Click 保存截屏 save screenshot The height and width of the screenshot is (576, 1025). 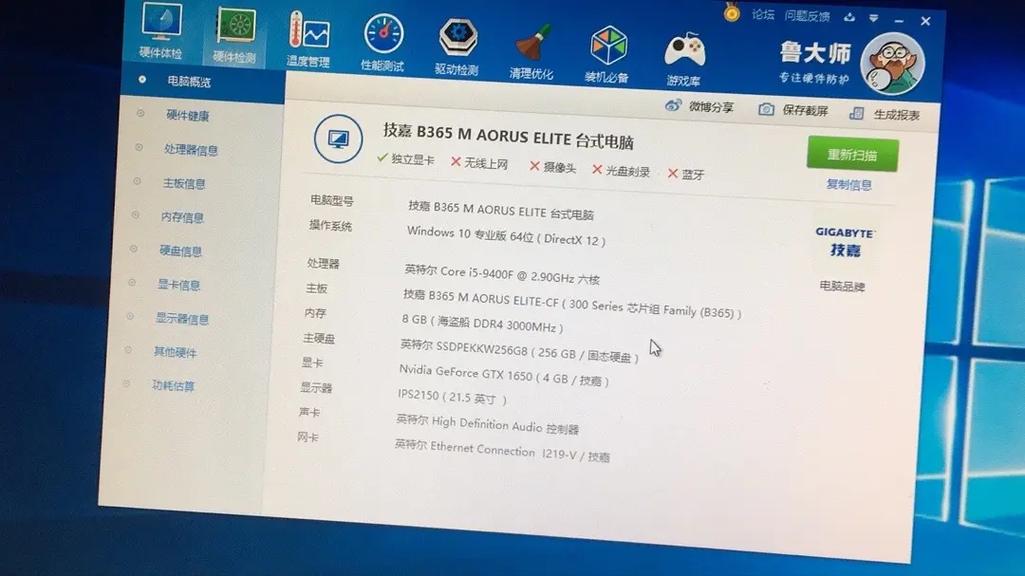click(793, 110)
